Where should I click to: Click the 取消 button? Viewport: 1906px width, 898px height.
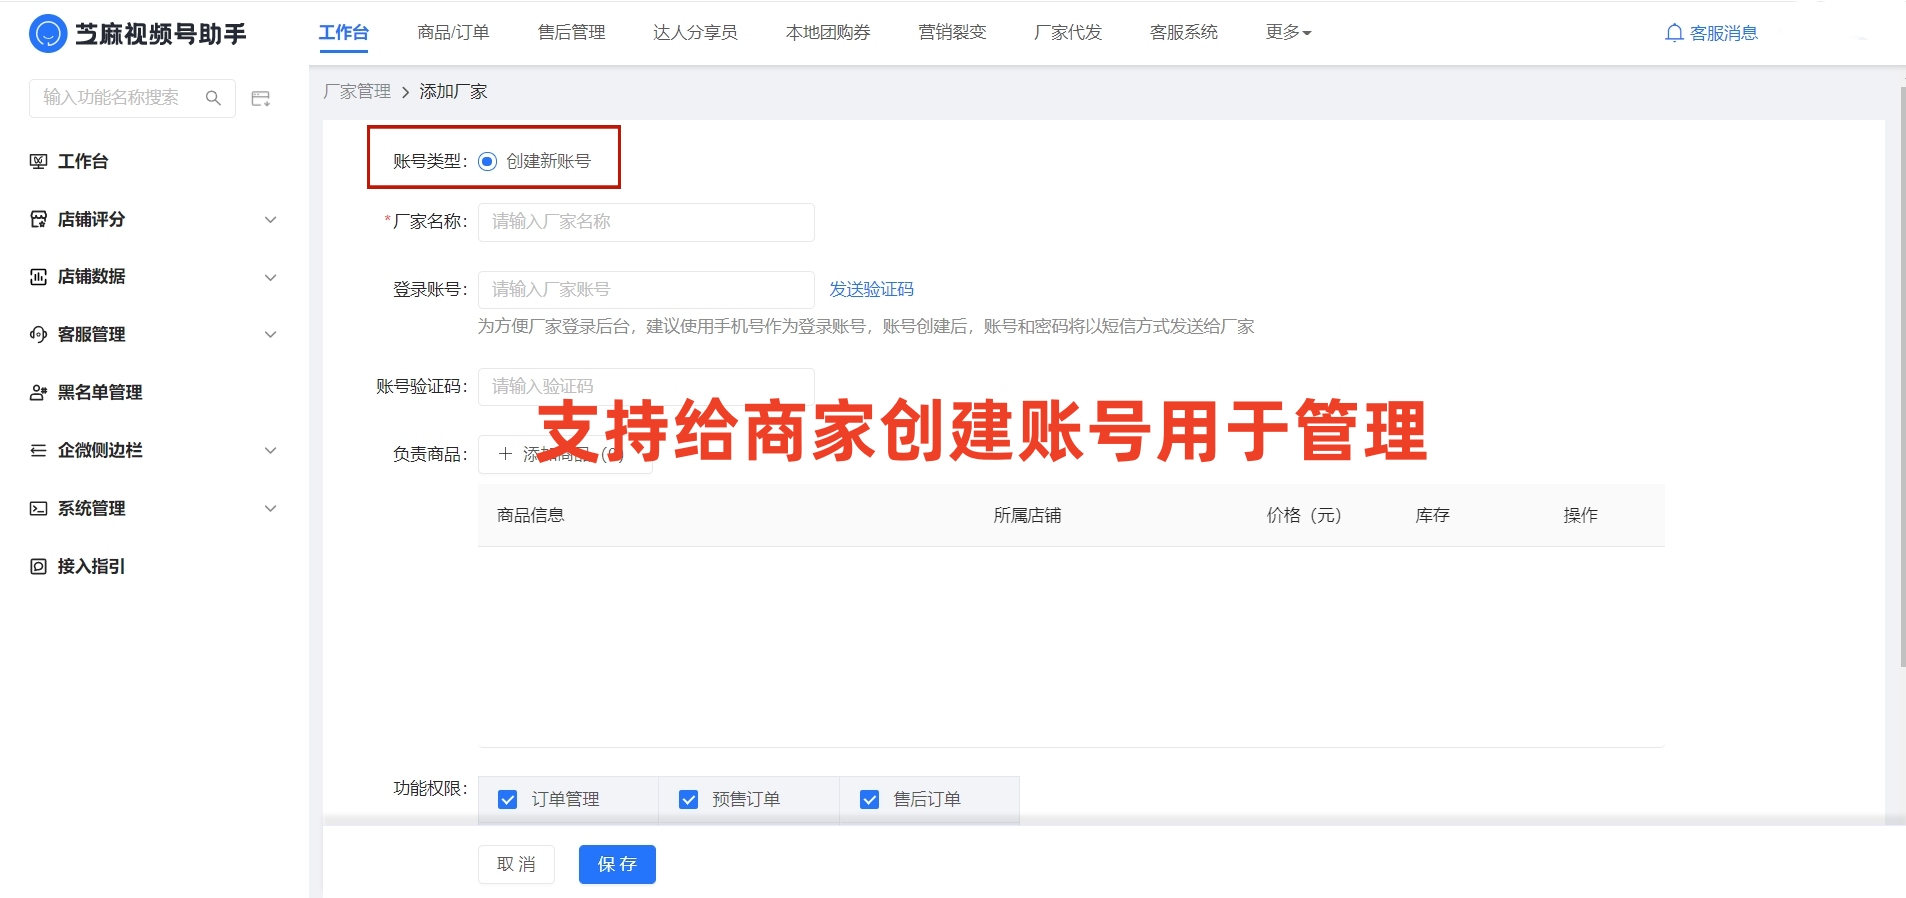click(x=516, y=864)
